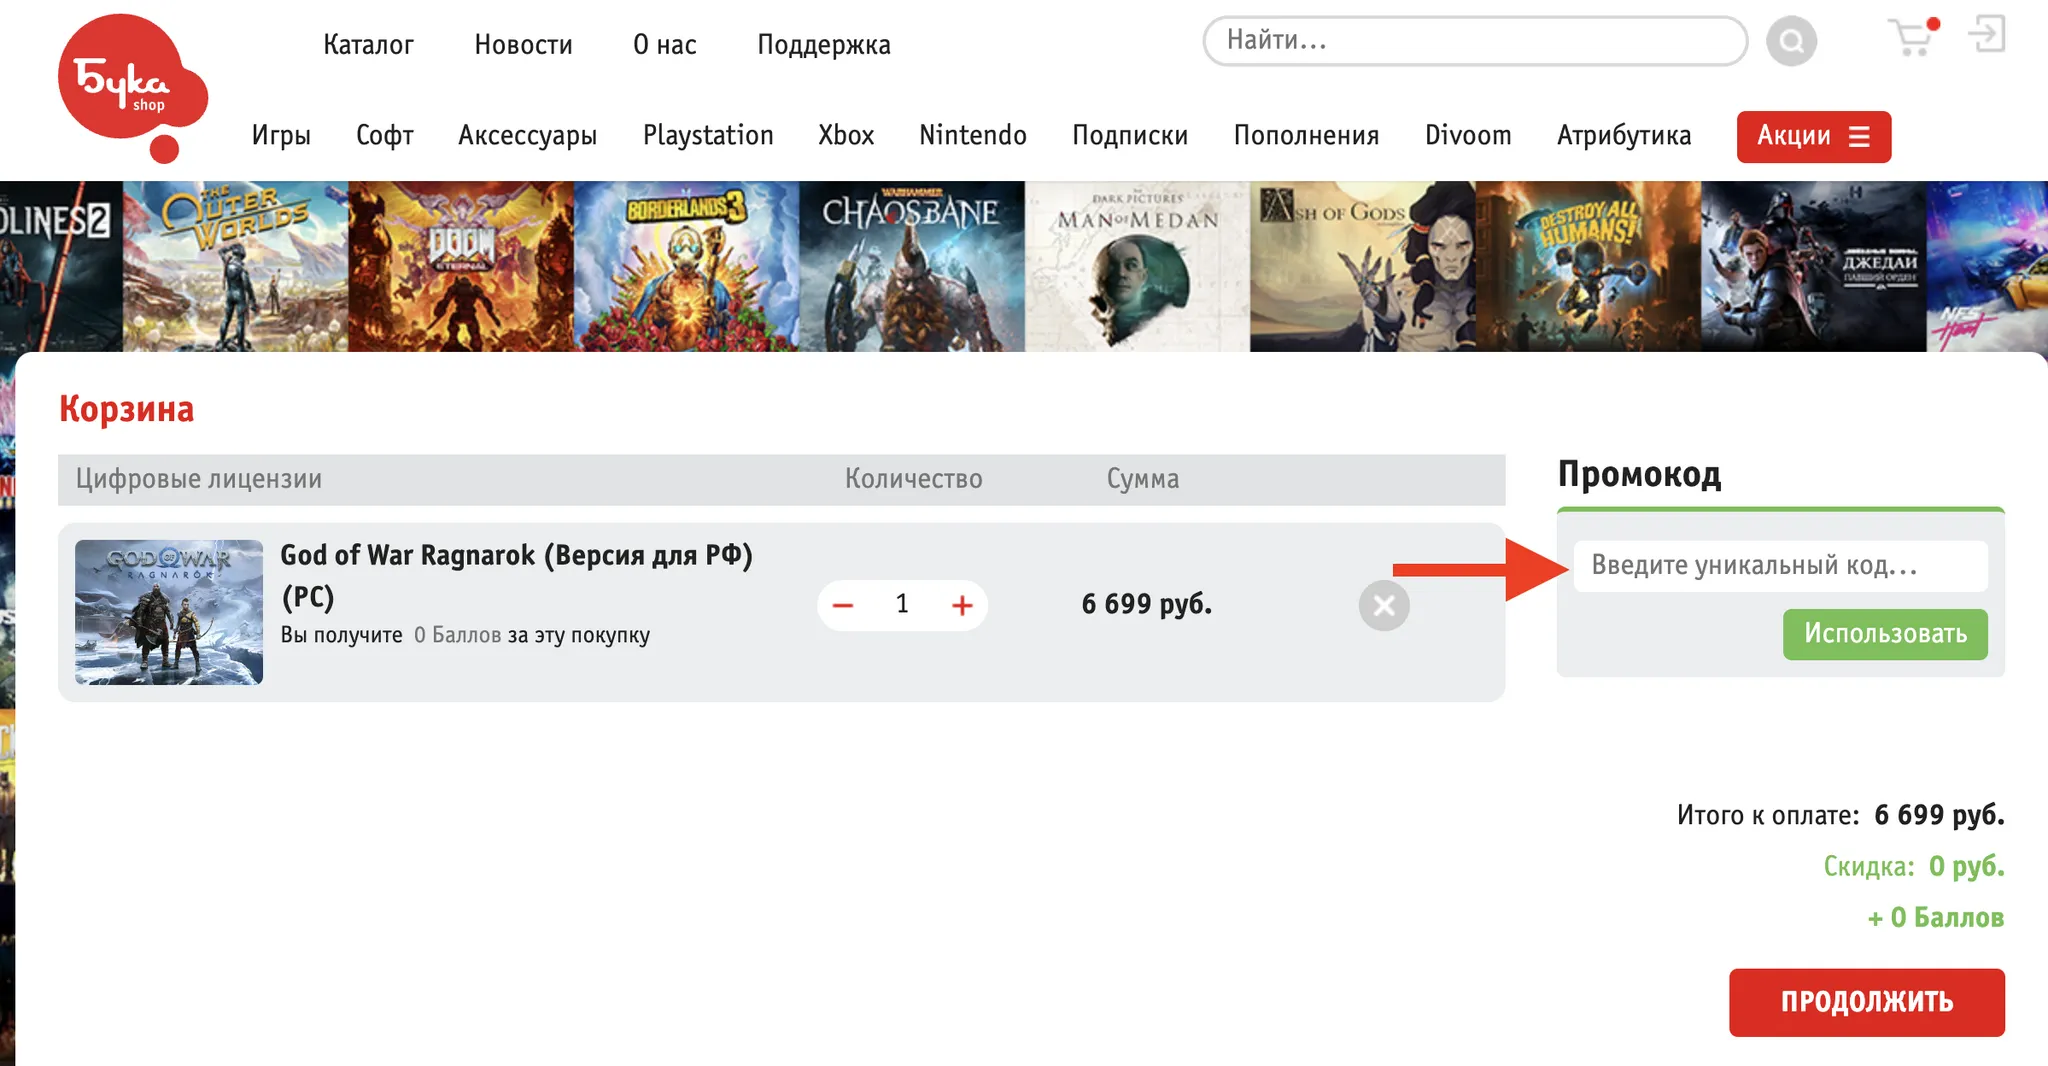Screen dimensions: 2048x1066
Task: Open God of War Ragnarok product title
Action: coord(516,576)
